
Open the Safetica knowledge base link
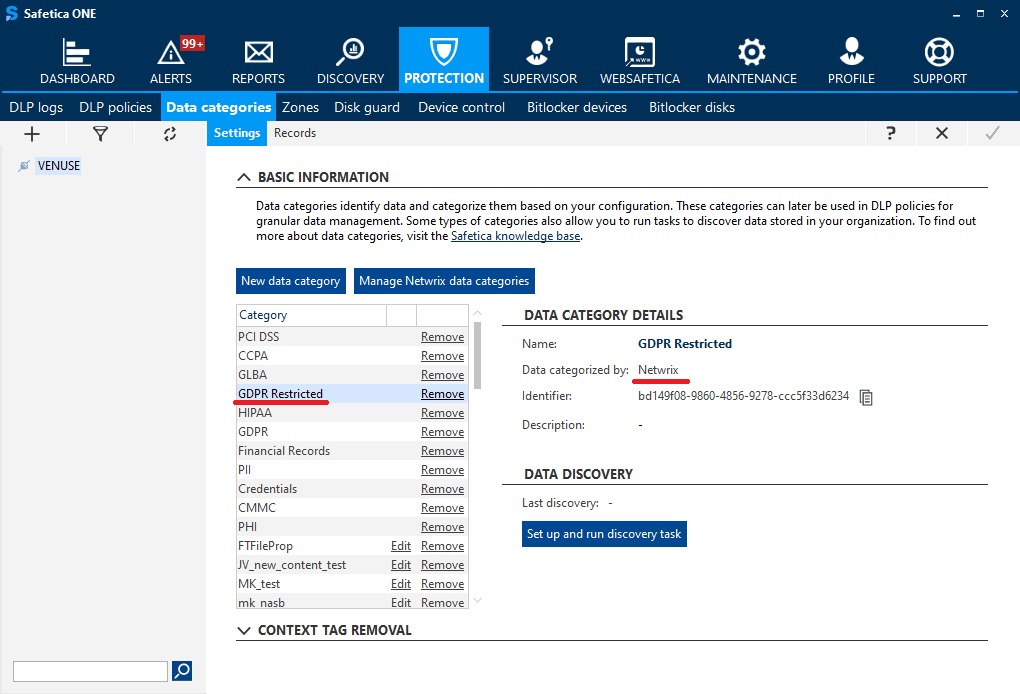click(515, 236)
